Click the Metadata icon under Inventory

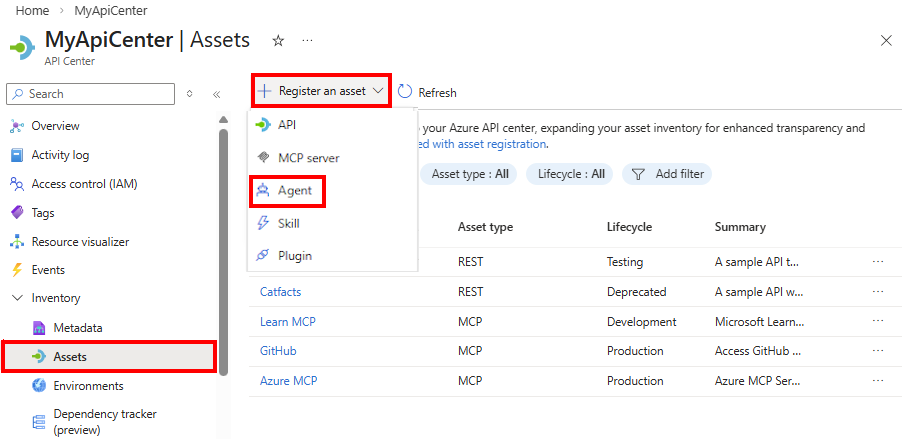click(x=39, y=328)
